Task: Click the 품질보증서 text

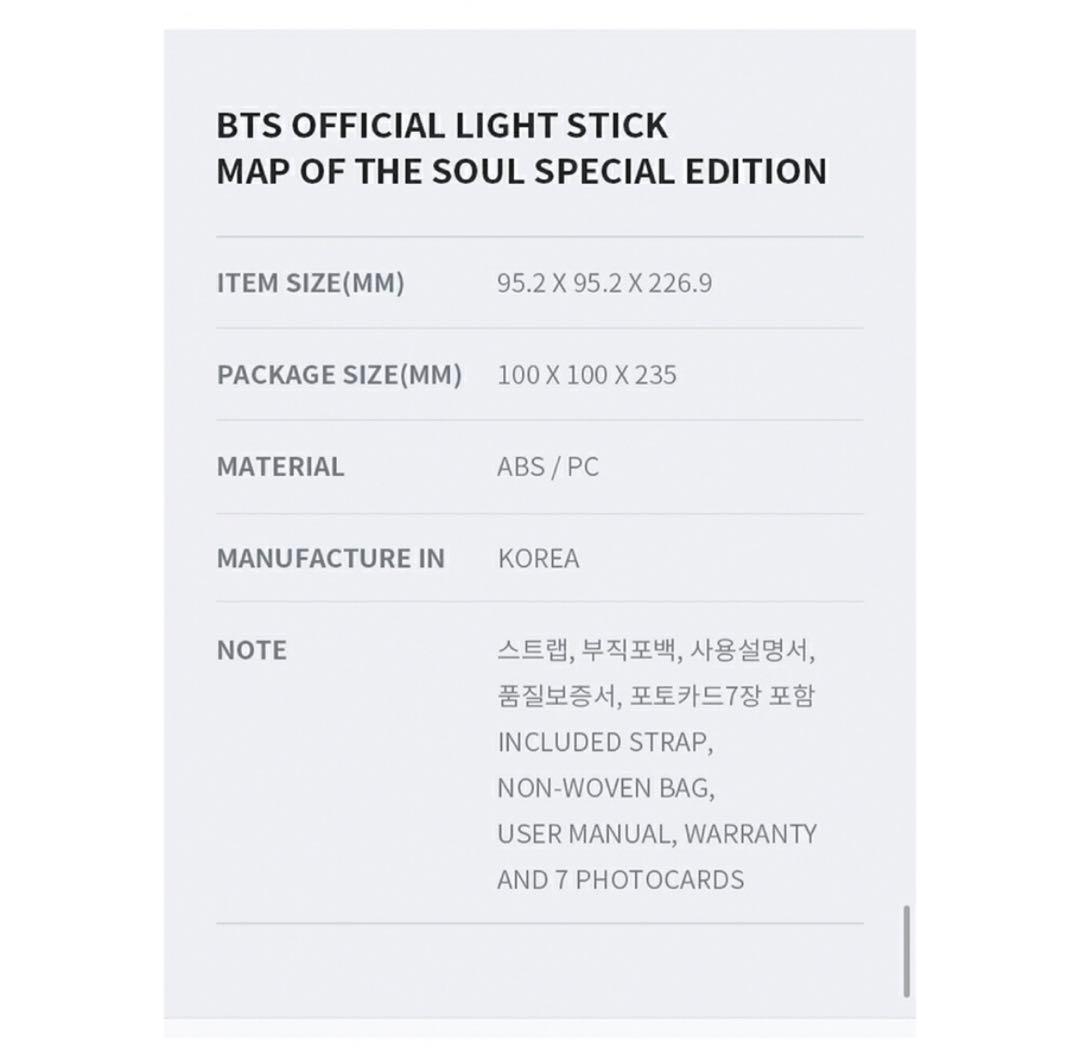Action: [x=555, y=696]
